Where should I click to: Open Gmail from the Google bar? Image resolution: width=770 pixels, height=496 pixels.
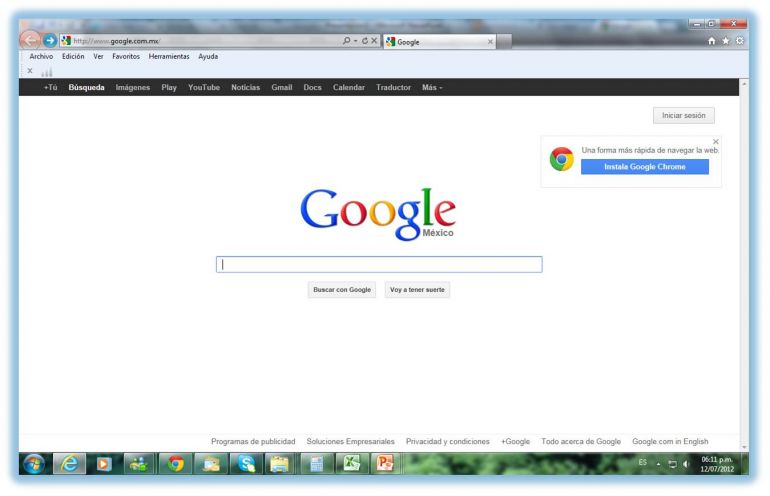pos(282,87)
